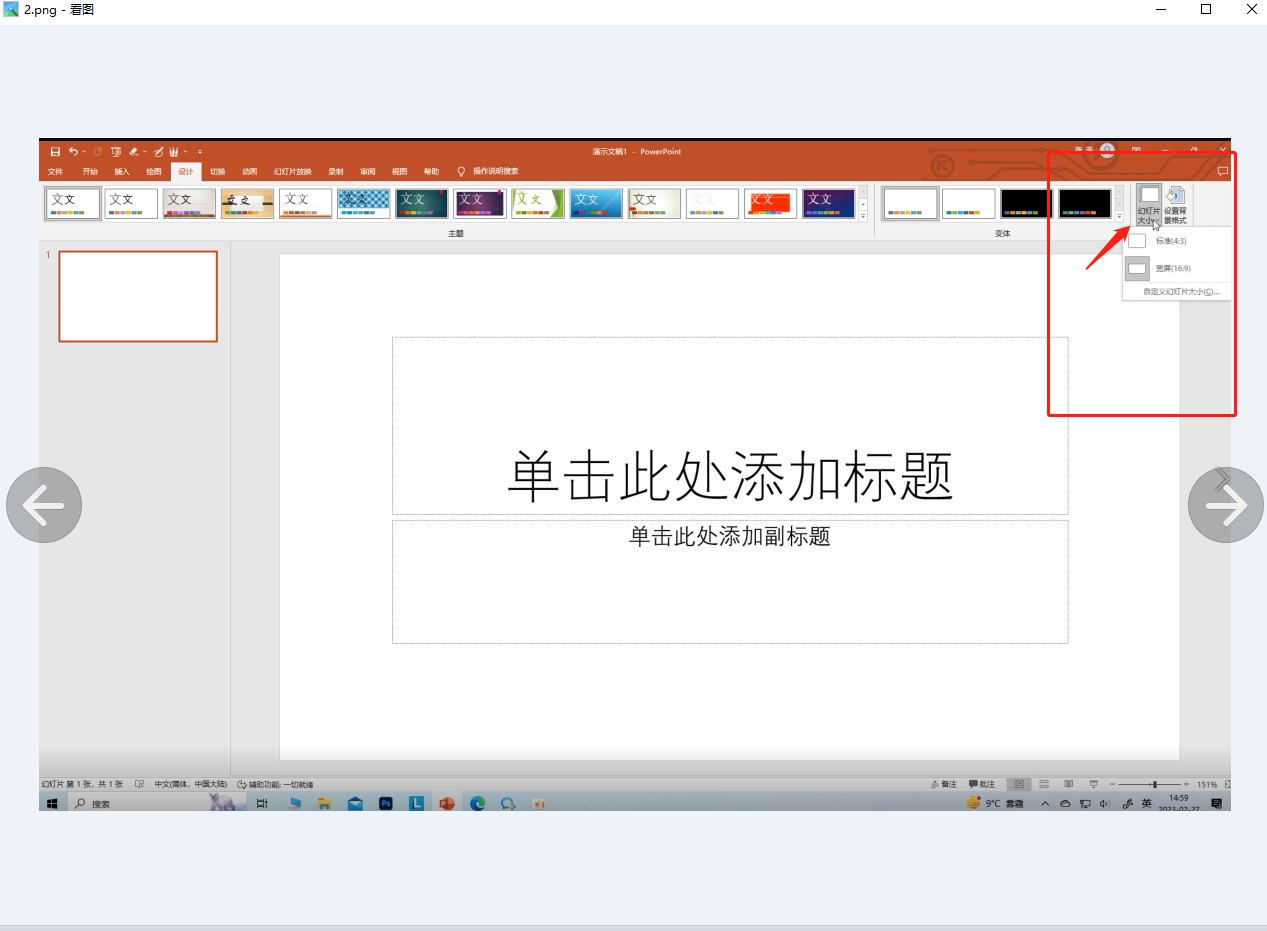Switch to the 插入 ribbon tab

(122, 172)
